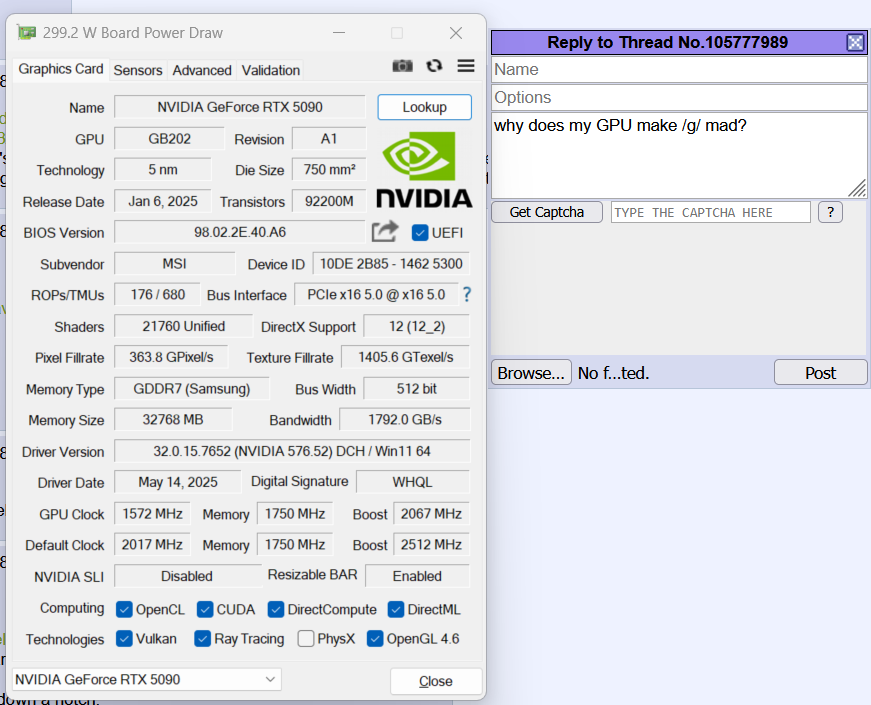The height and width of the screenshot is (705, 871).
Task: Click the 176 / 680 ROPs/TMUs value
Action: (158, 295)
